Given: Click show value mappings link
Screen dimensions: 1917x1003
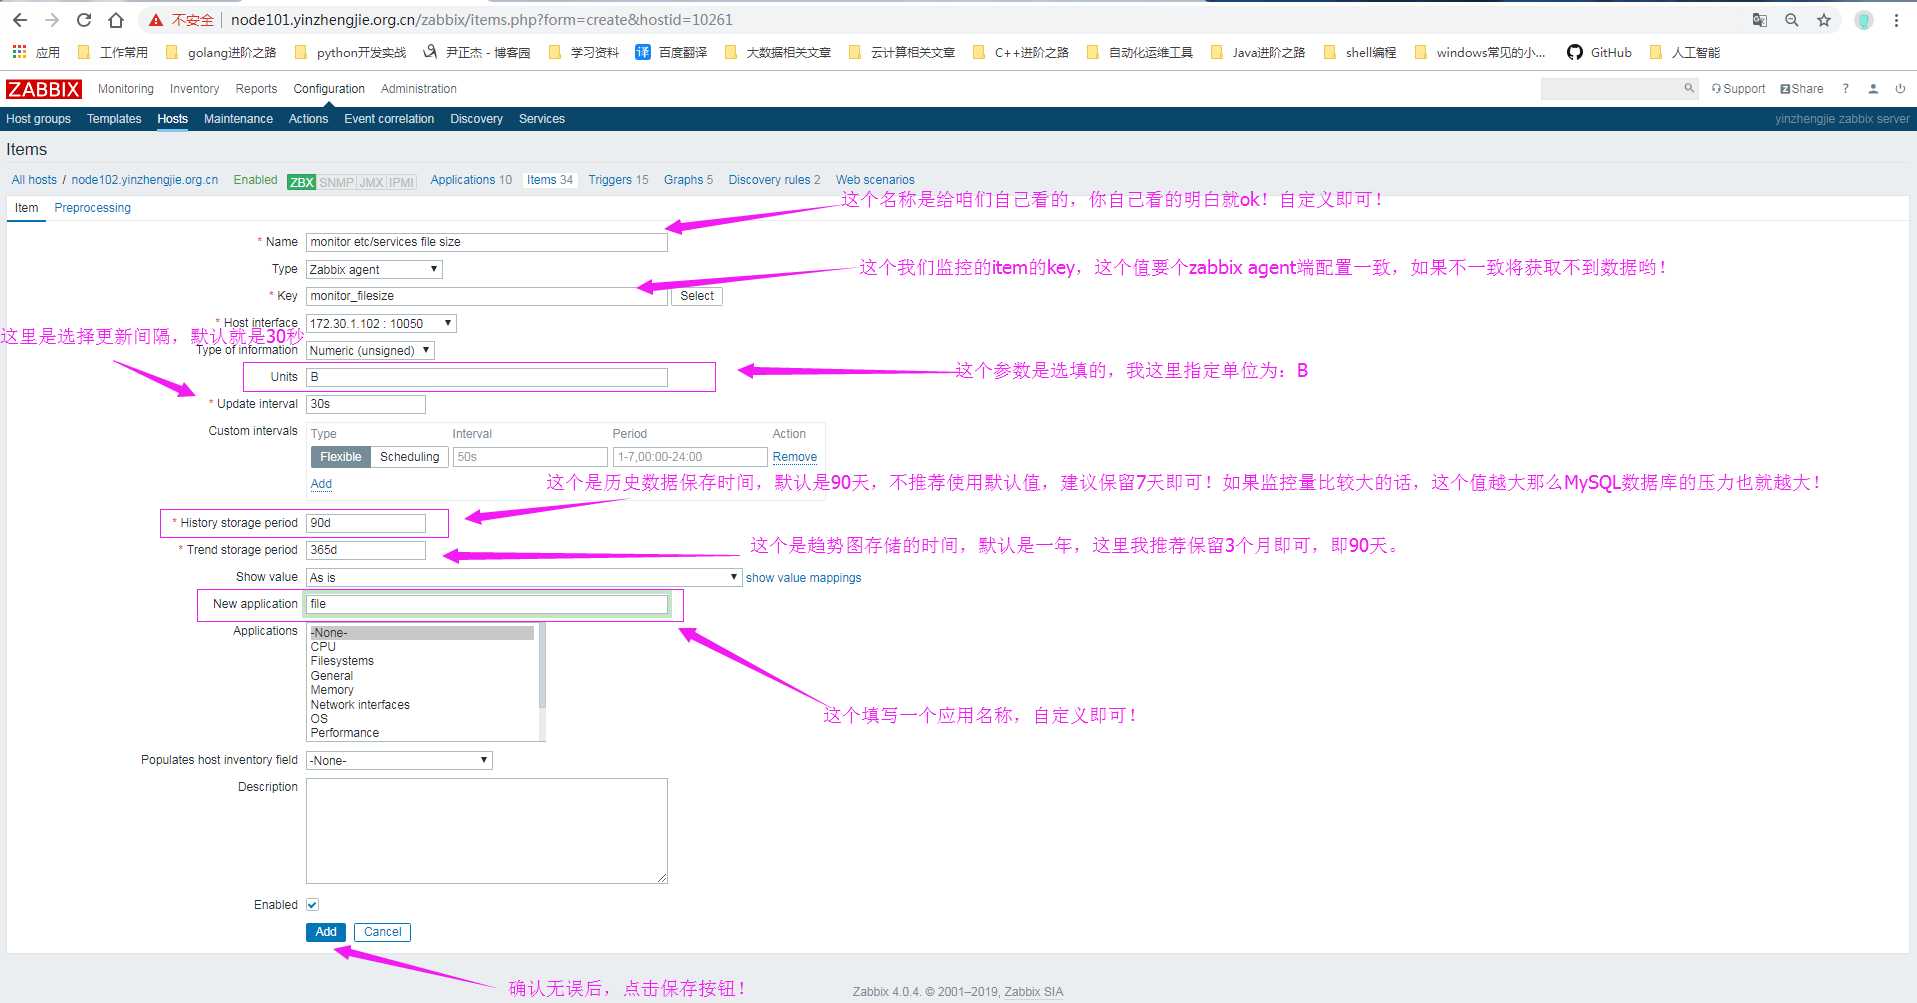Looking at the screenshot, I should [803, 578].
